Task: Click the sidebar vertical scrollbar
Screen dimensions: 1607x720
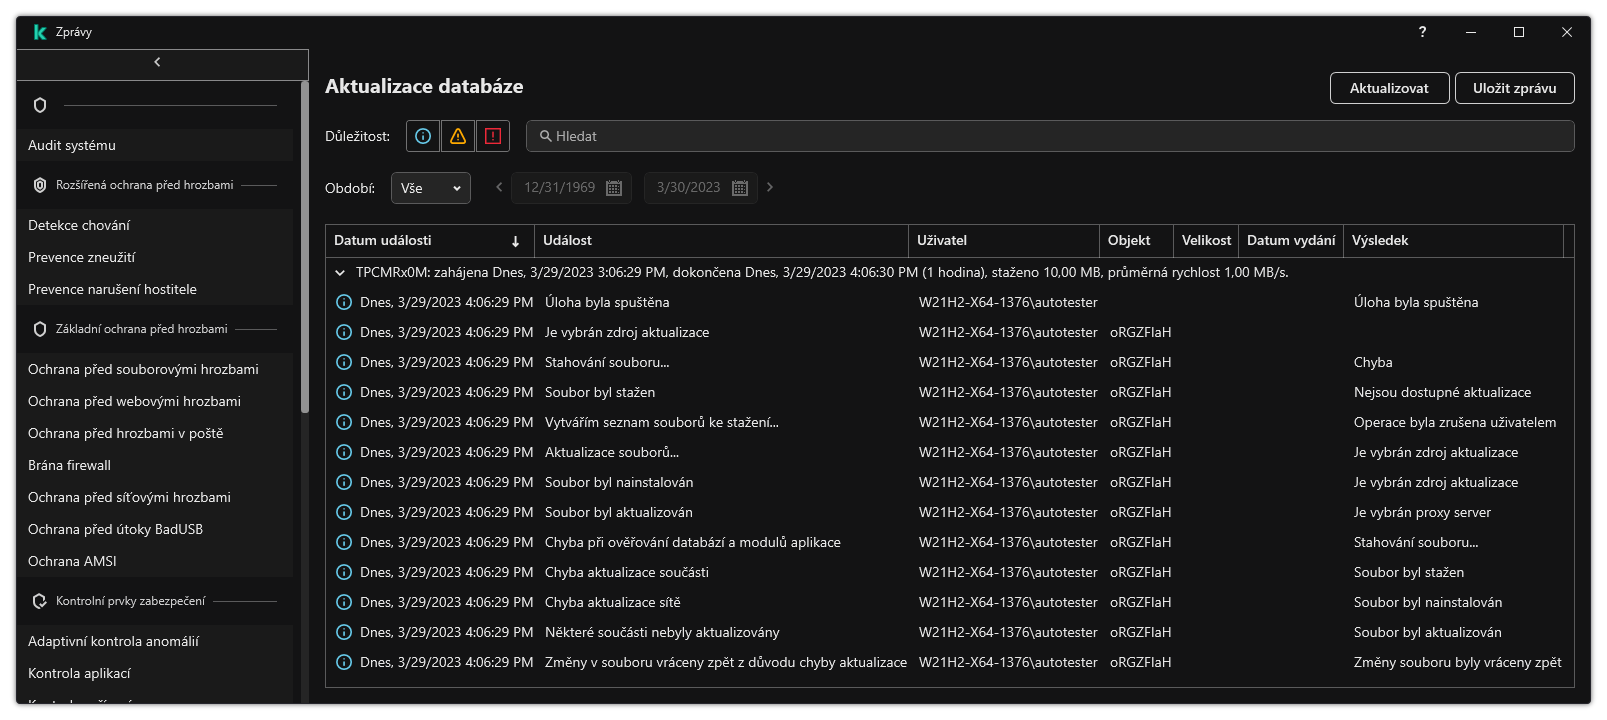Action: 304,250
